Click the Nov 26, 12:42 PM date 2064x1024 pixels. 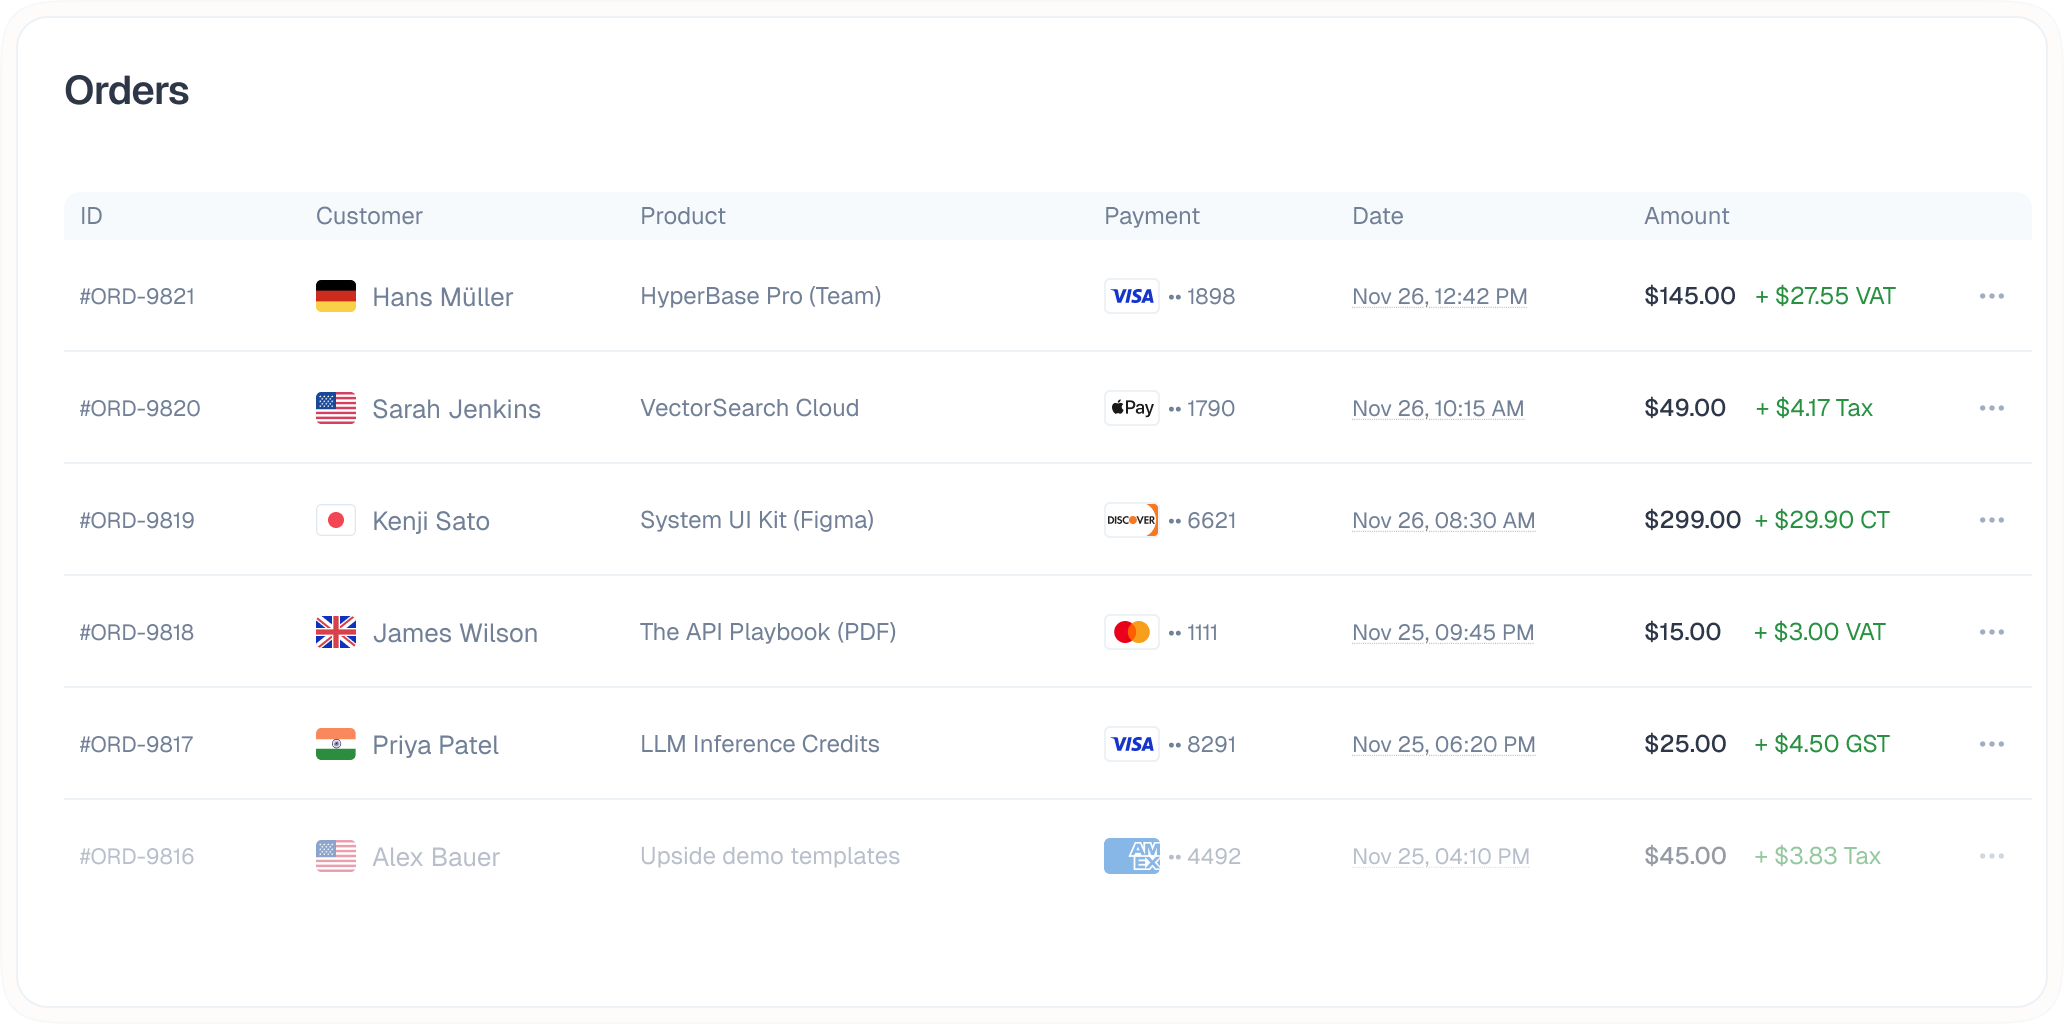coord(1439,296)
